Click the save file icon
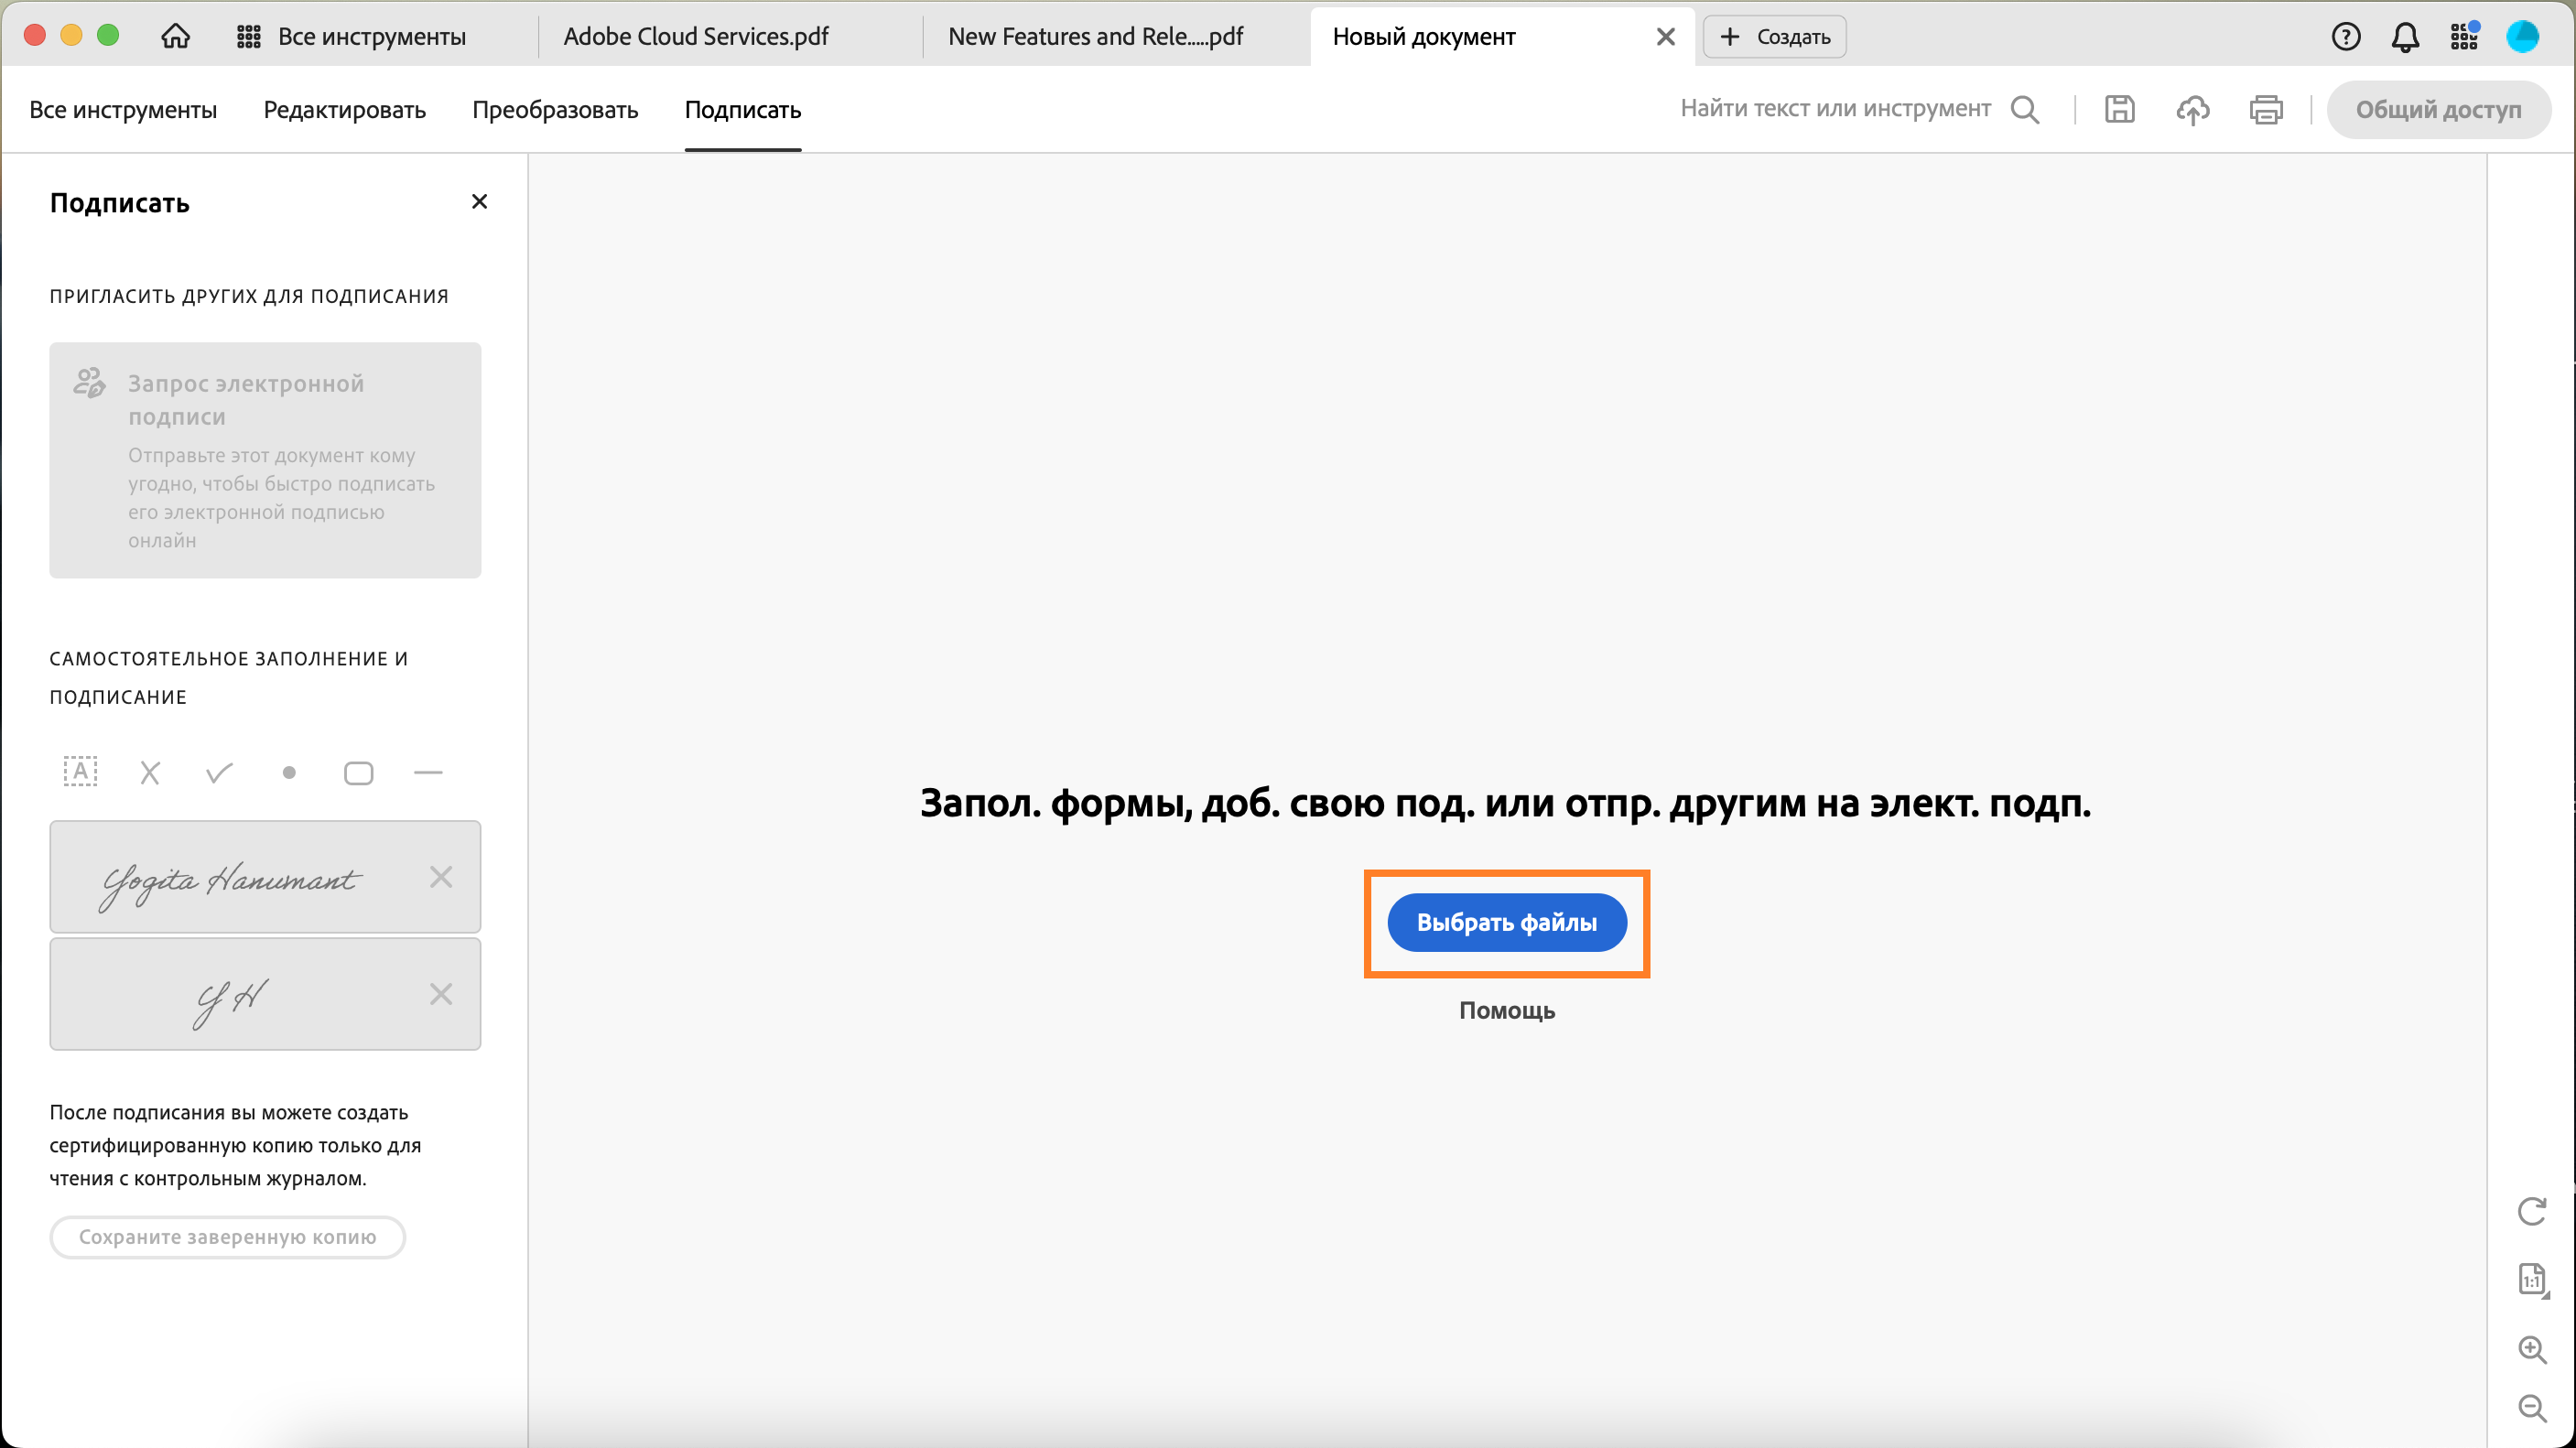 tap(2119, 109)
